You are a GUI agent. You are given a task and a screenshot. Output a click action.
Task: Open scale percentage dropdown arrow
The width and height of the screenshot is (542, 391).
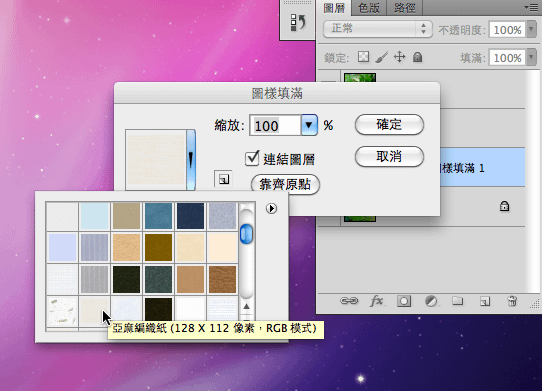click(x=309, y=125)
